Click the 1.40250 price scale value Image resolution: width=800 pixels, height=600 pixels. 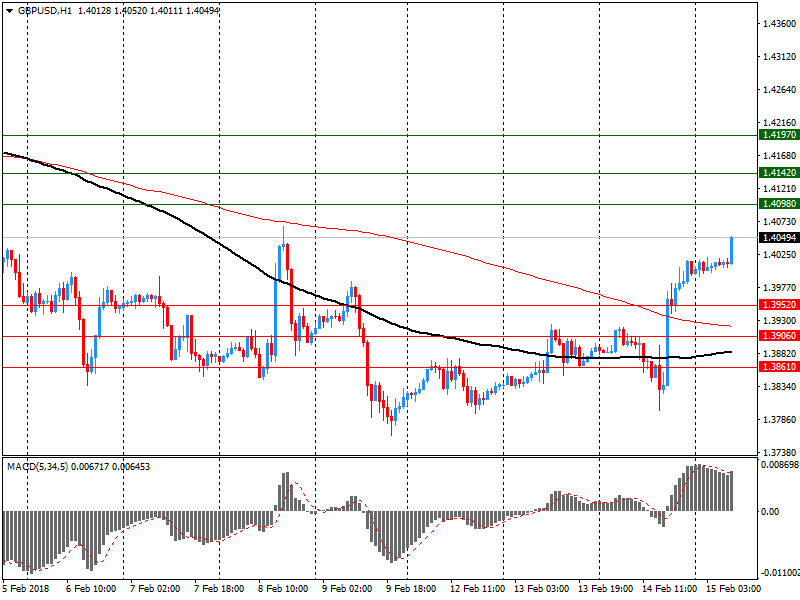click(x=779, y=255)
